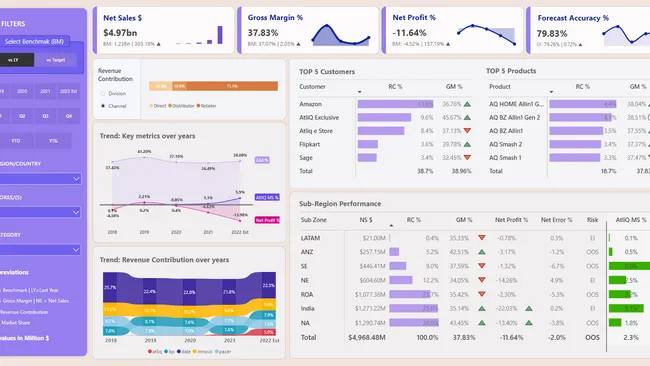Click the atliq legend swatch
Viewport: 650px width, 366px height.
(x=150, y=351)
